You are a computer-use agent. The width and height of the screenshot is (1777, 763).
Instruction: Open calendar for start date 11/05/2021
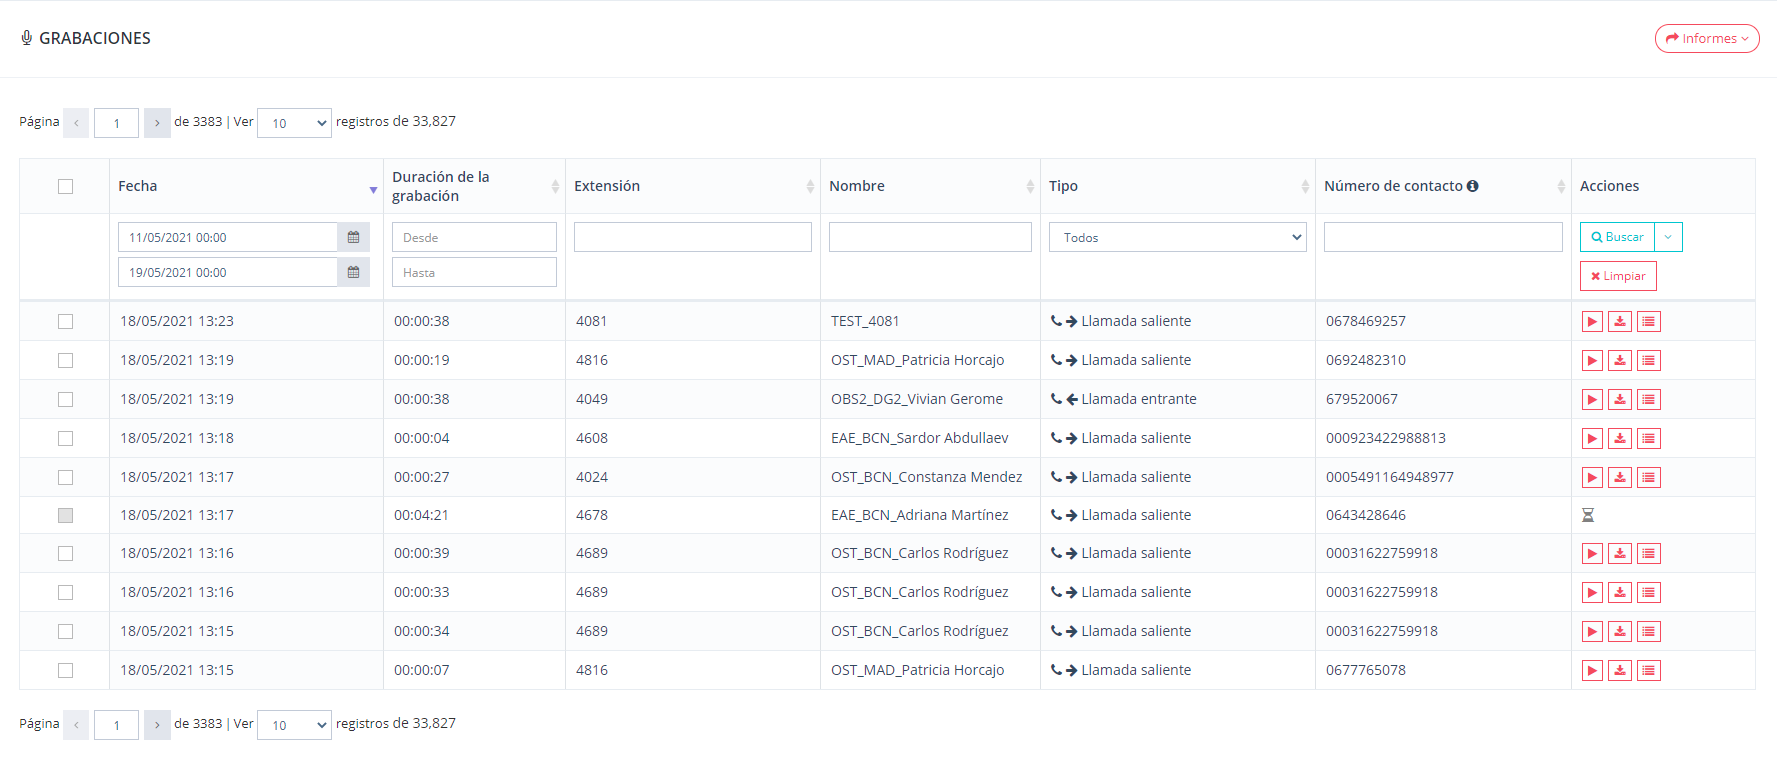(353, 237)
